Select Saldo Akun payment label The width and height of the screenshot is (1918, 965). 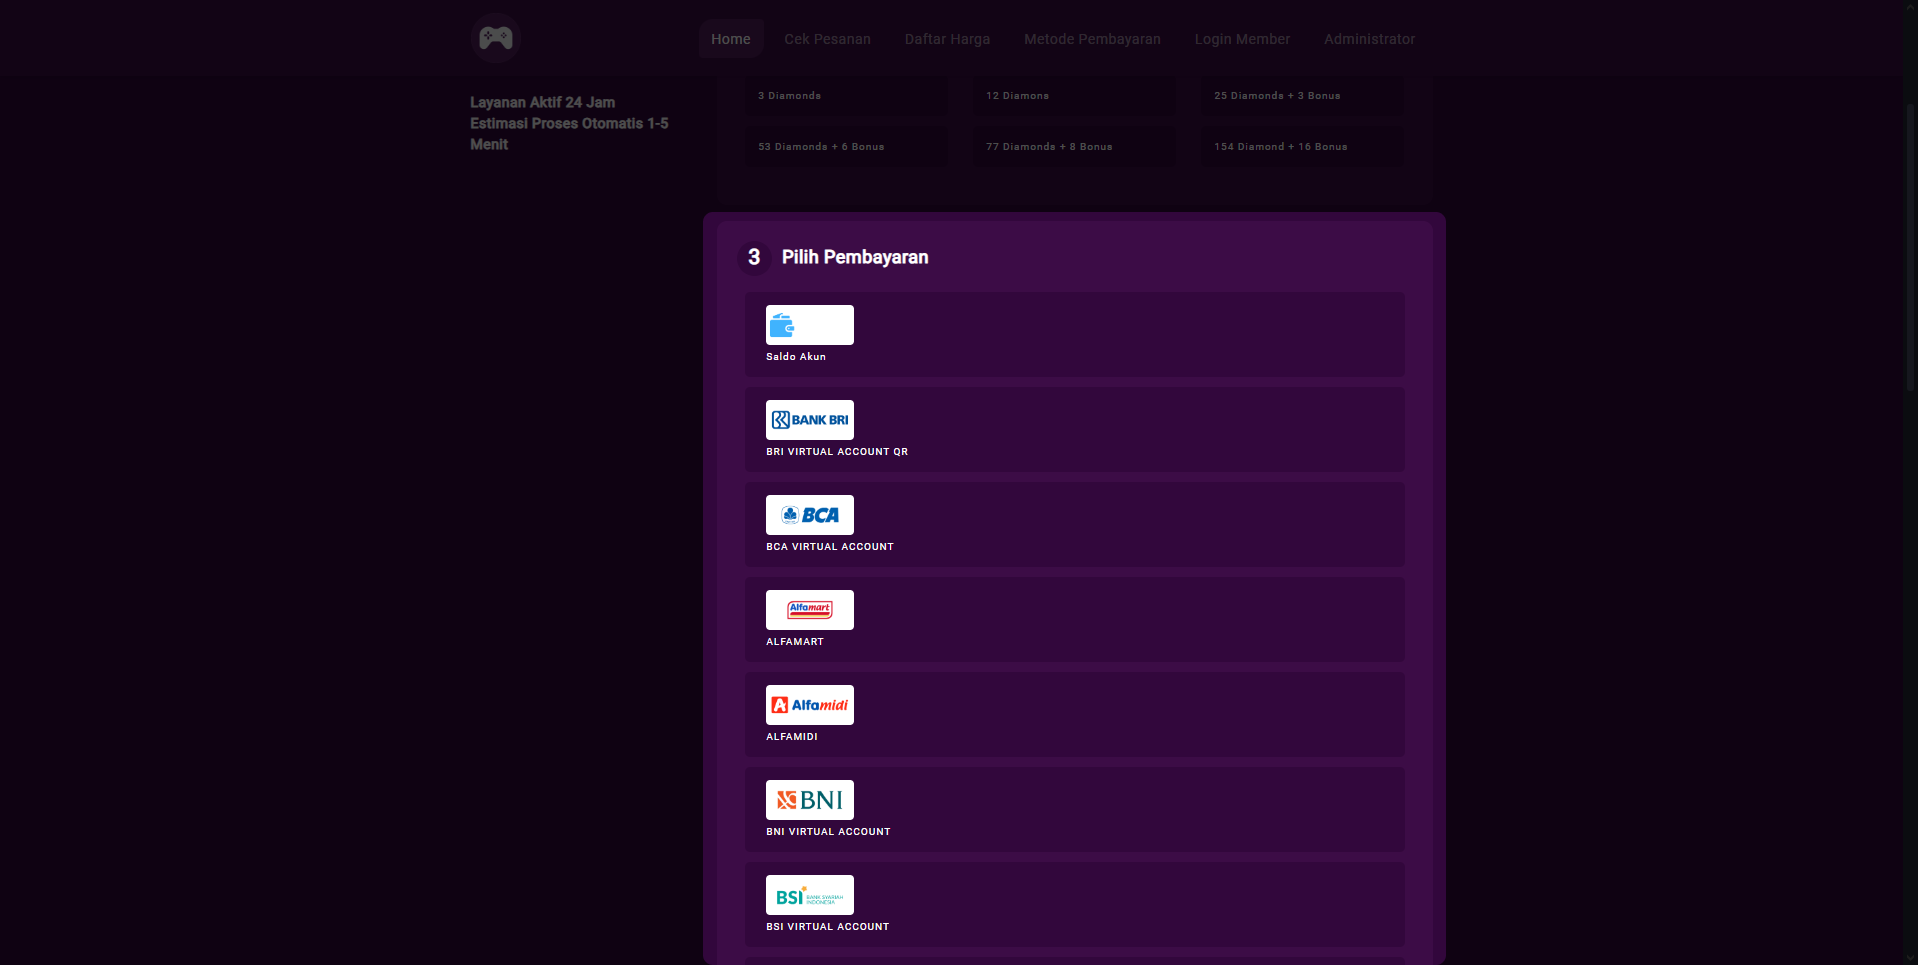point(796,357)
